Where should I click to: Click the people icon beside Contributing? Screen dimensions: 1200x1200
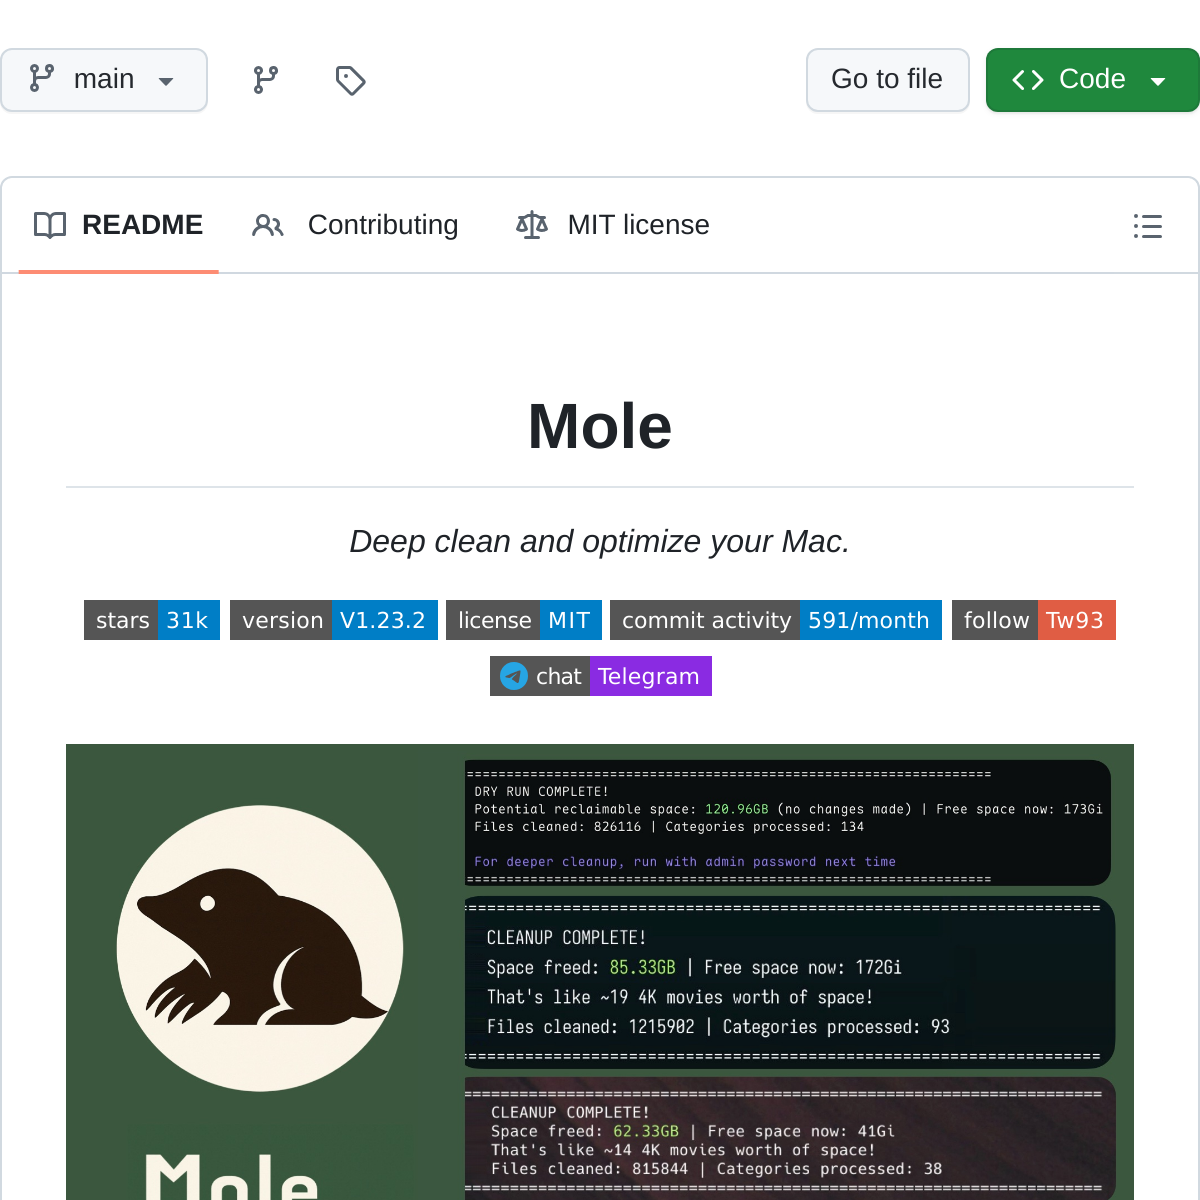[x=268, y=225]
